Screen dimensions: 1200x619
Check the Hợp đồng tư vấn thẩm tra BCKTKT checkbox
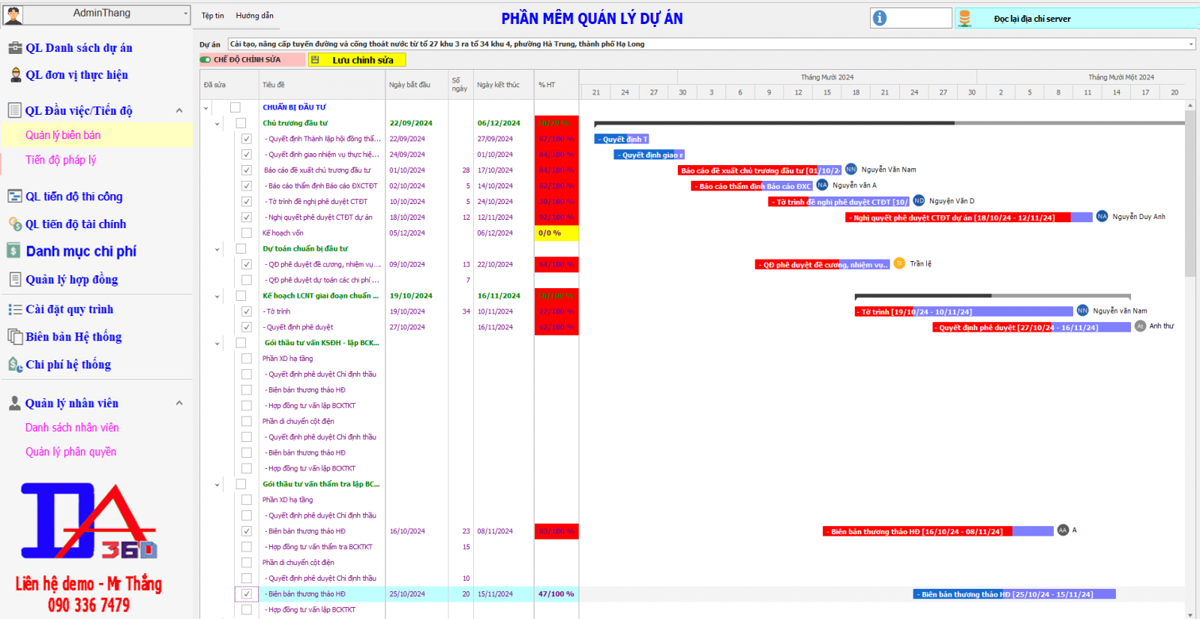[x=247, y=547]
